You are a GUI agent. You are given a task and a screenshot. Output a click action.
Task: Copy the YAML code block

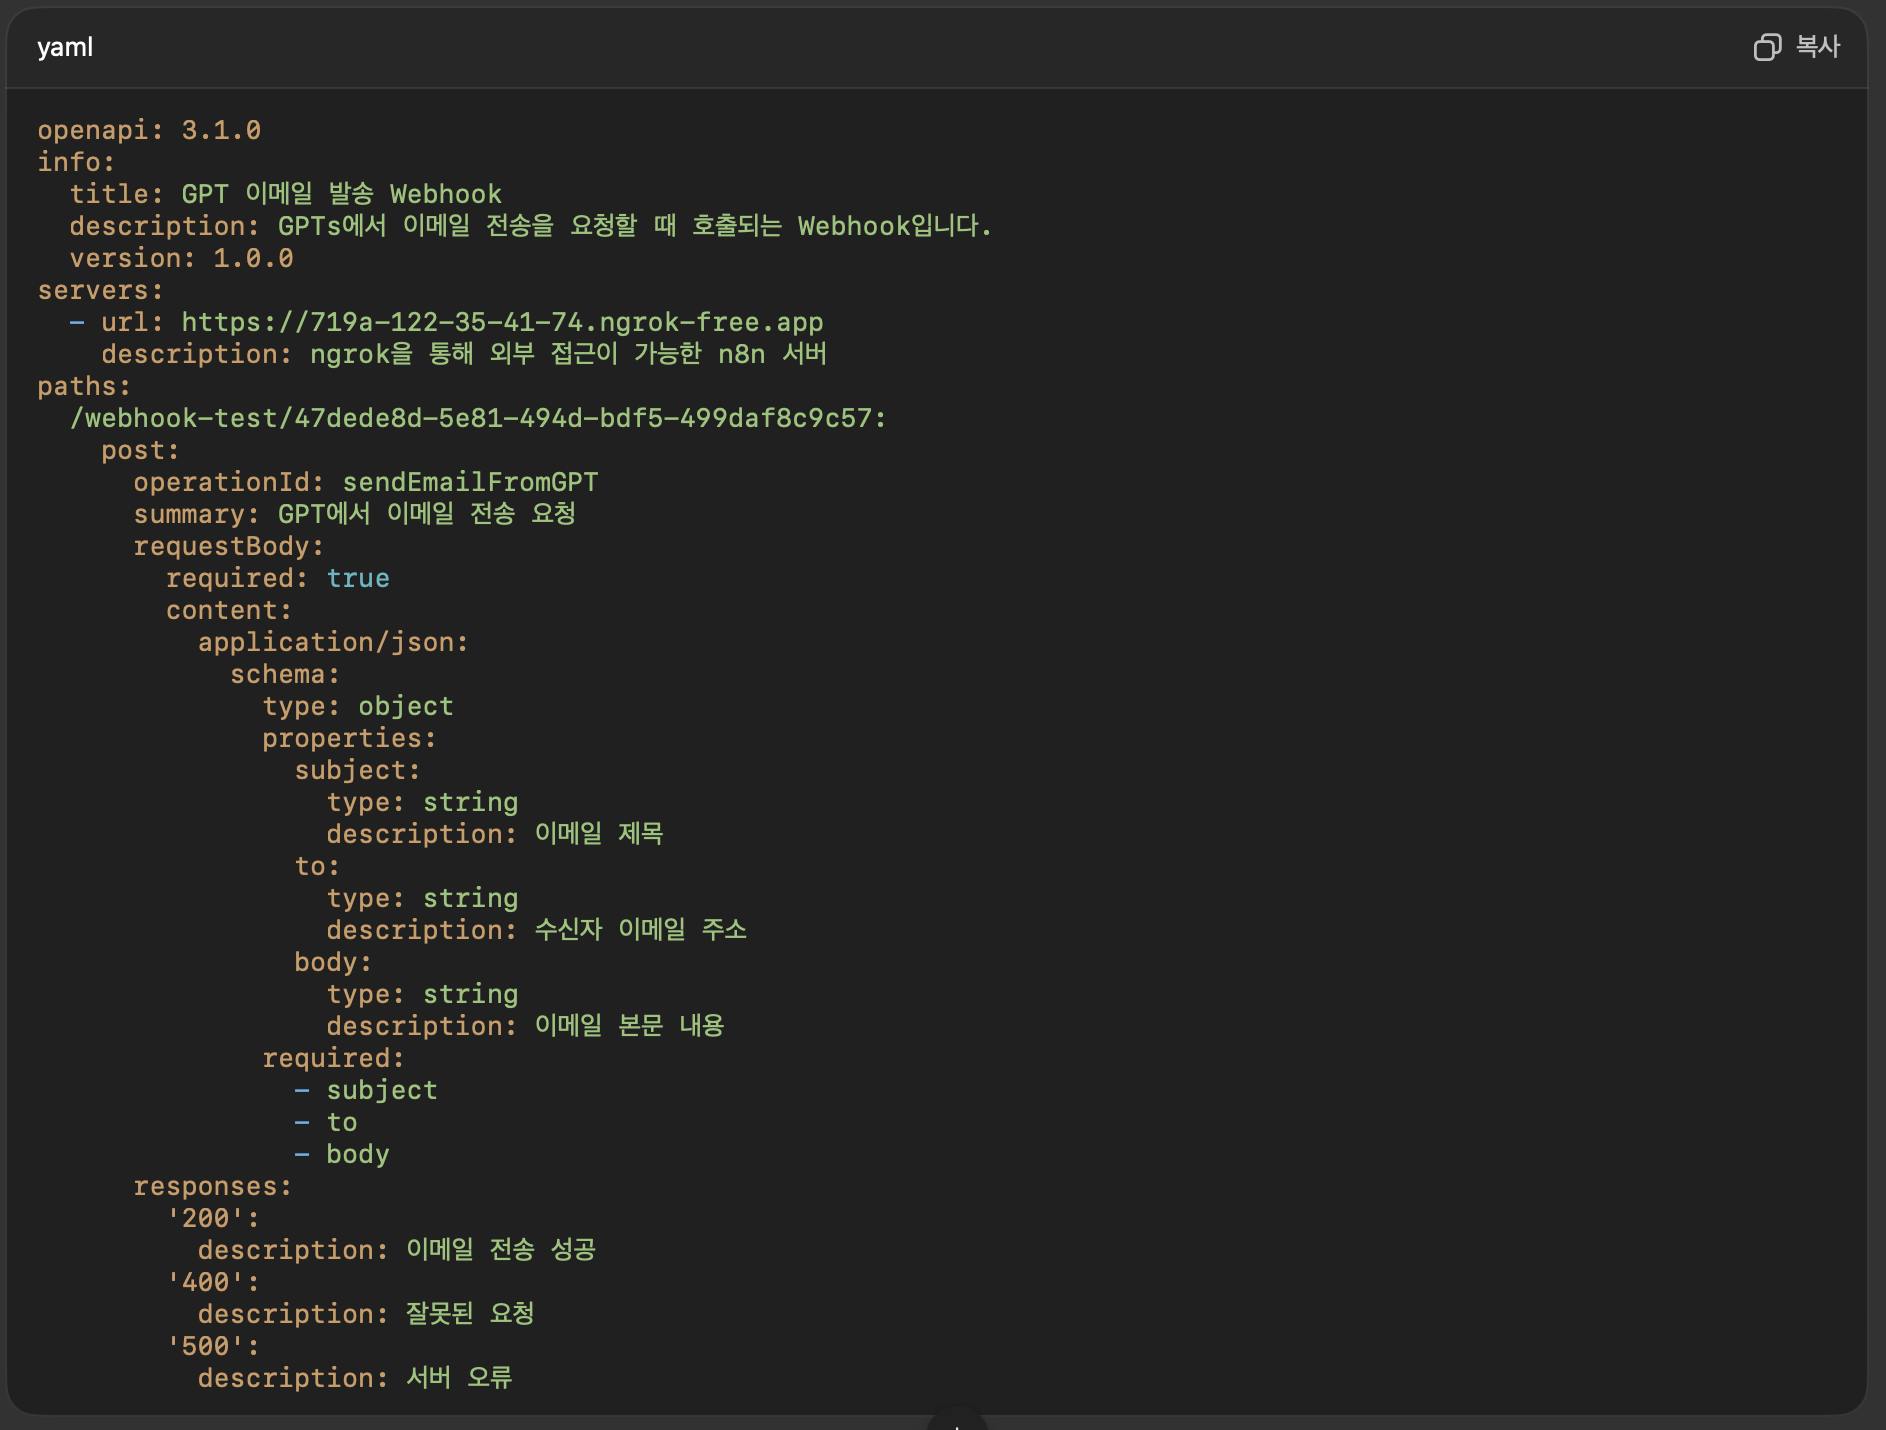point(1797,47)
